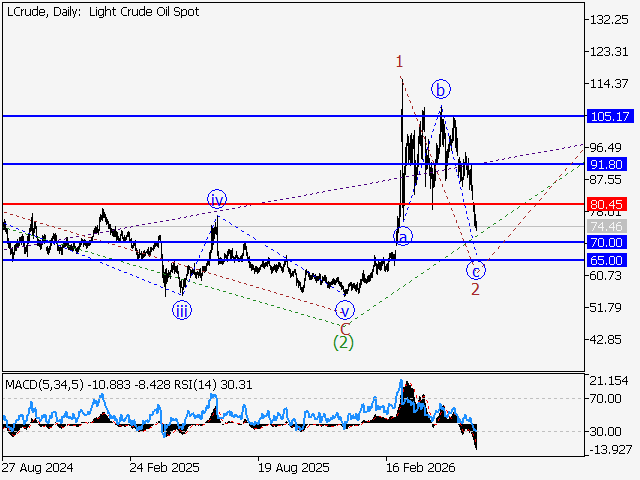Select the circled wave label iv
Screen dimensions: 640x480
(217, 200)
